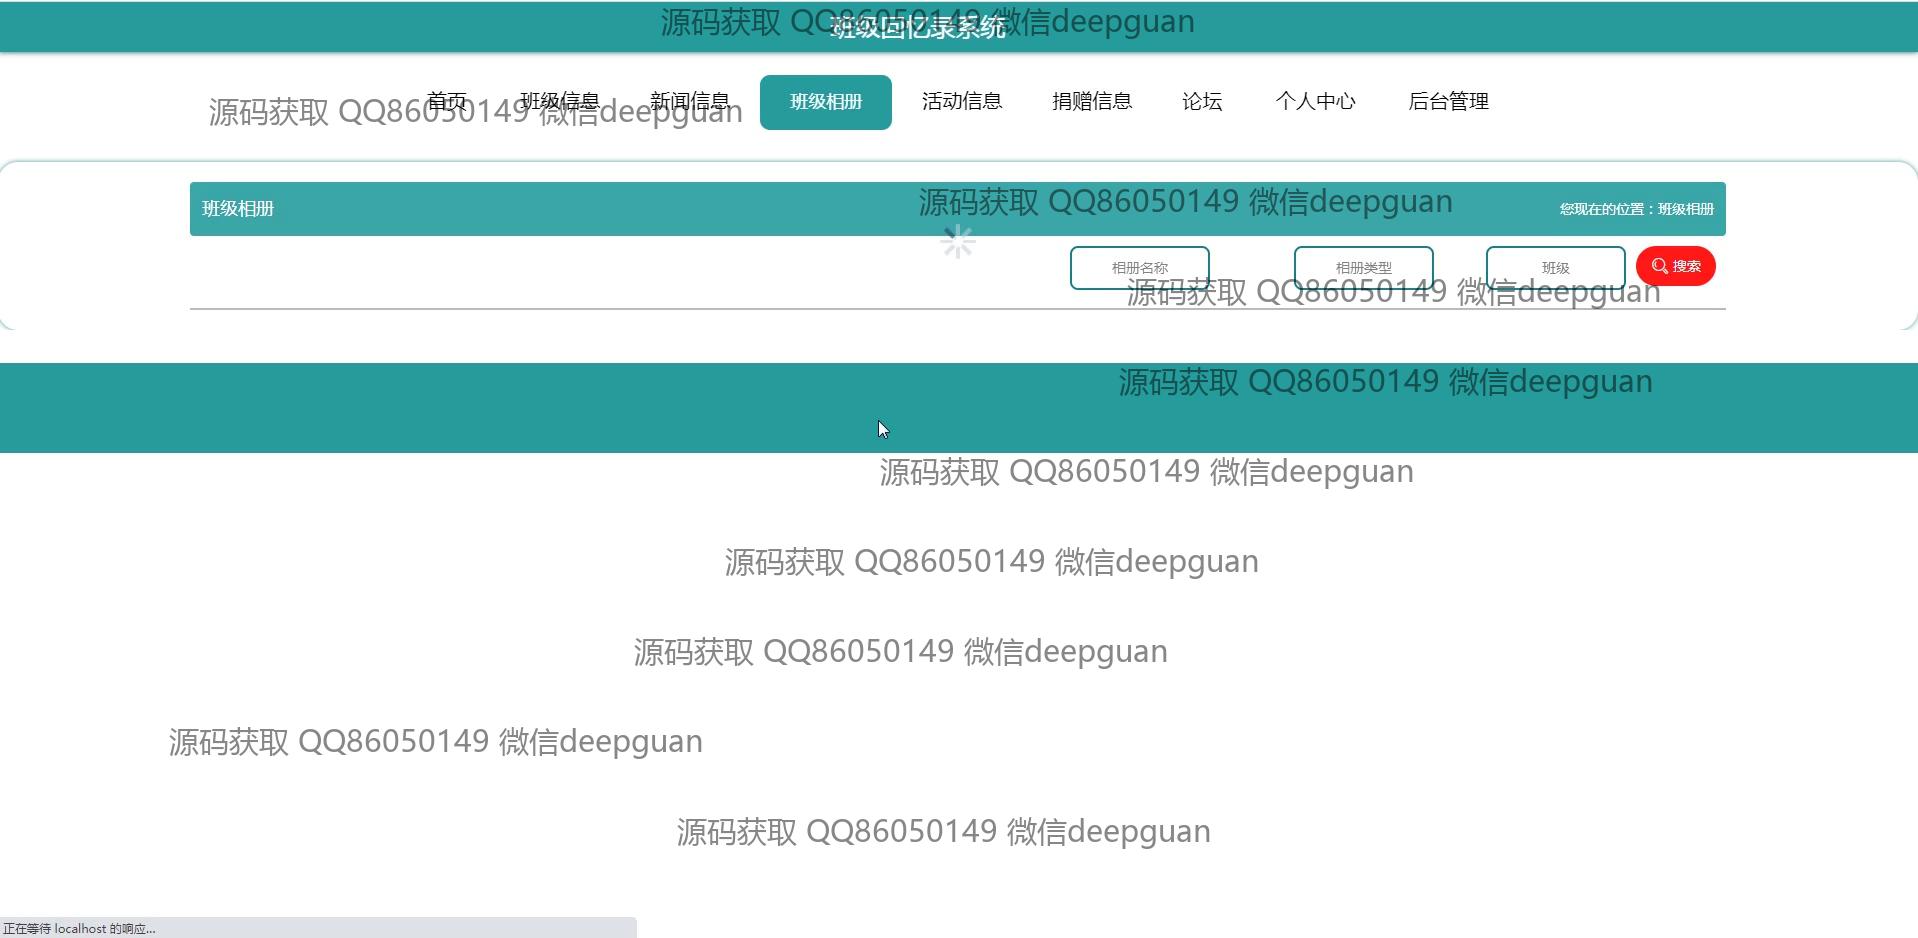The image size is (1918, 938).
Task: Visit the 论坛 forum page
Action: click(x=1201, y=102)
